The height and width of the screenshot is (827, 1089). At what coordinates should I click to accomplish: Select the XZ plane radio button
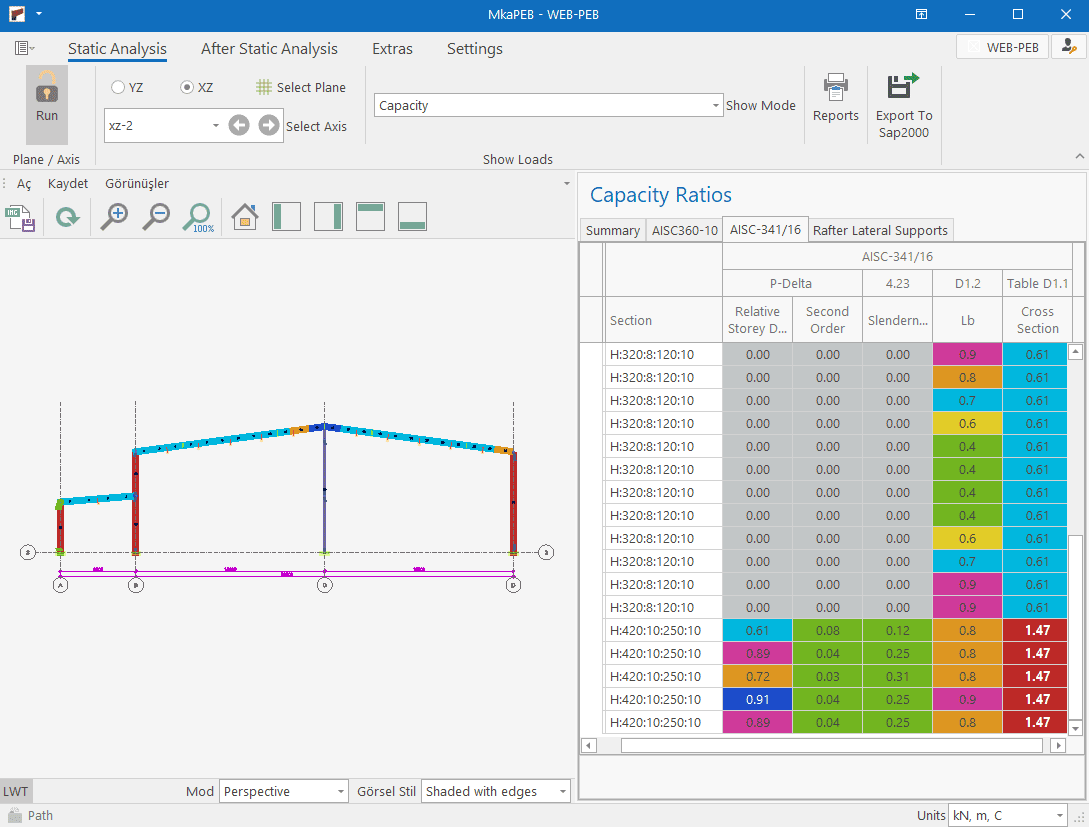[187, 88]
